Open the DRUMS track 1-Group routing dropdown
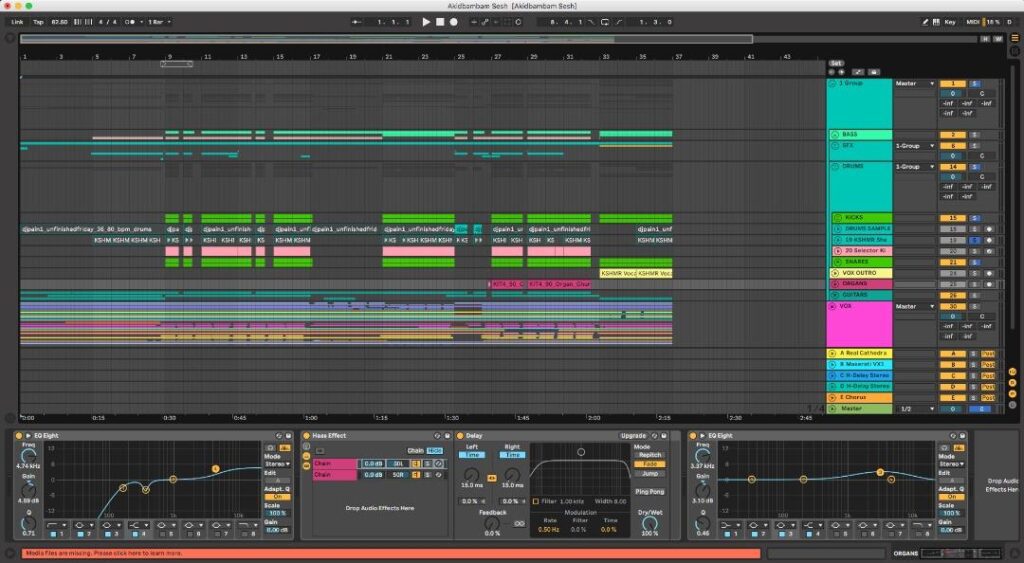The height and width of the screenshot is (563, 1024). [914, 167]
